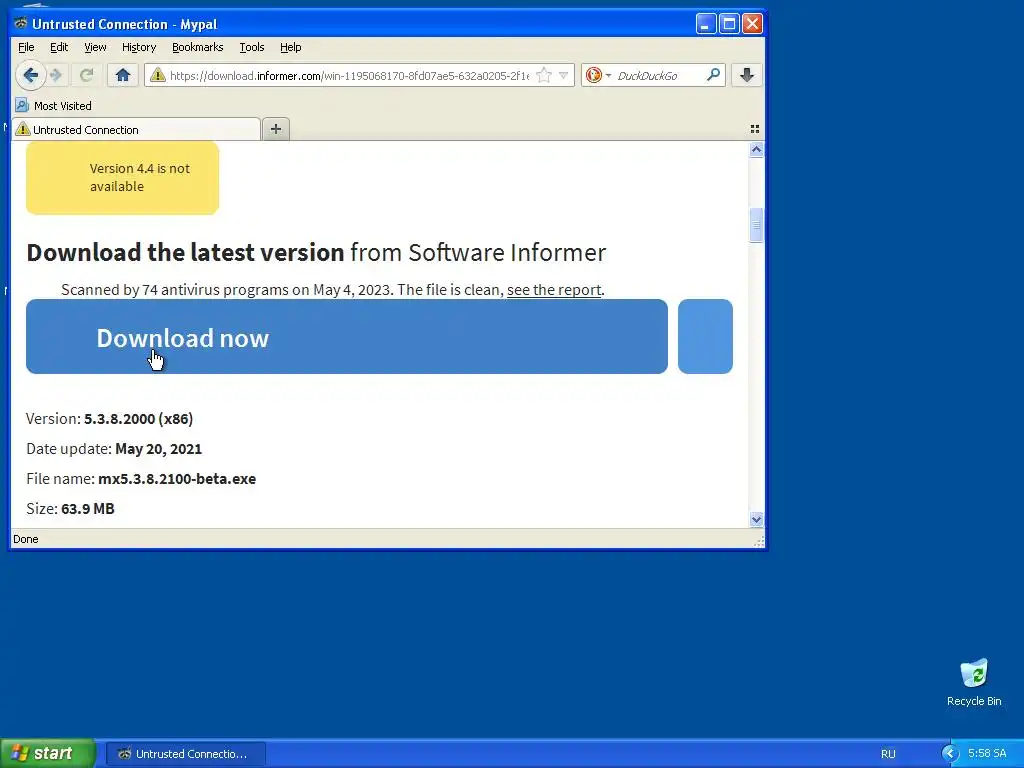The image size is (1024, 768).
Task: Click the page scrollbar down arrow
Action: [756, 520]
